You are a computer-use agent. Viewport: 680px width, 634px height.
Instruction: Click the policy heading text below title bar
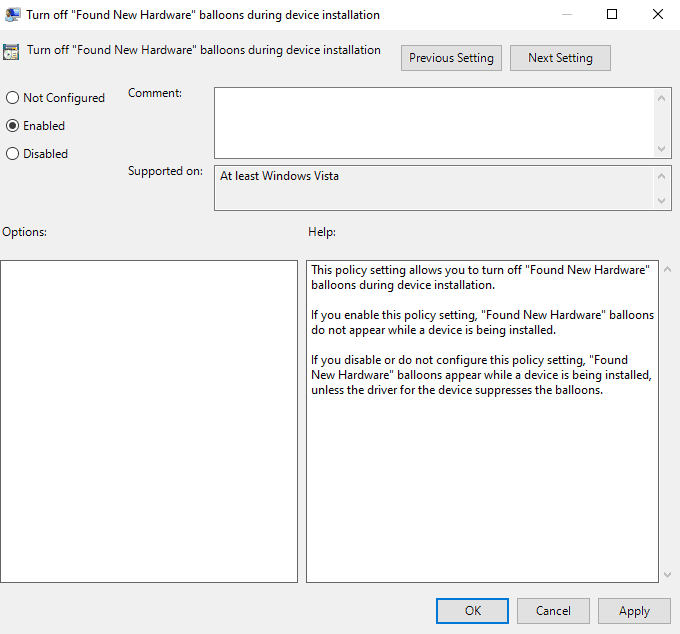[204, 50]
